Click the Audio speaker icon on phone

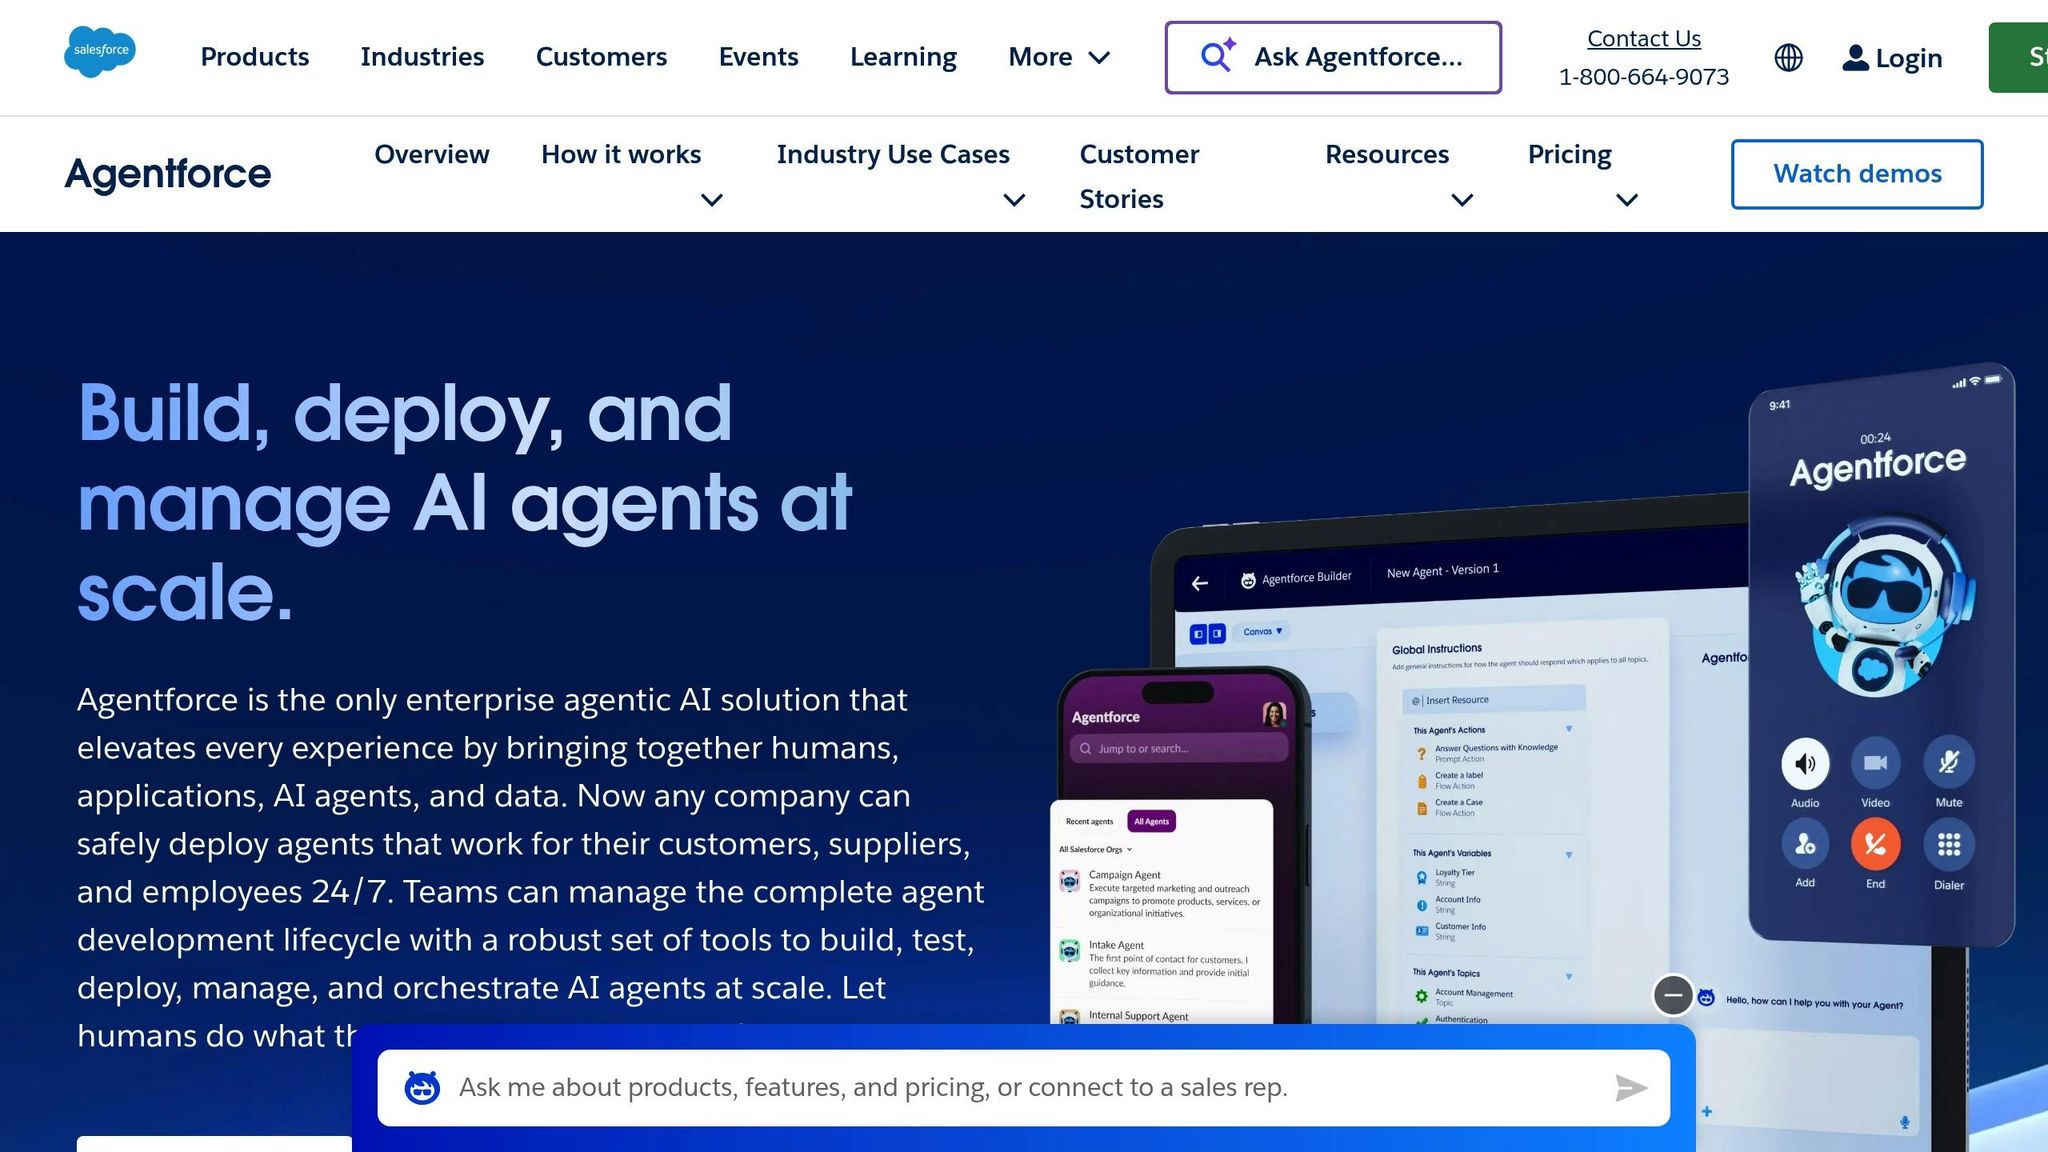click(1805, 764)
